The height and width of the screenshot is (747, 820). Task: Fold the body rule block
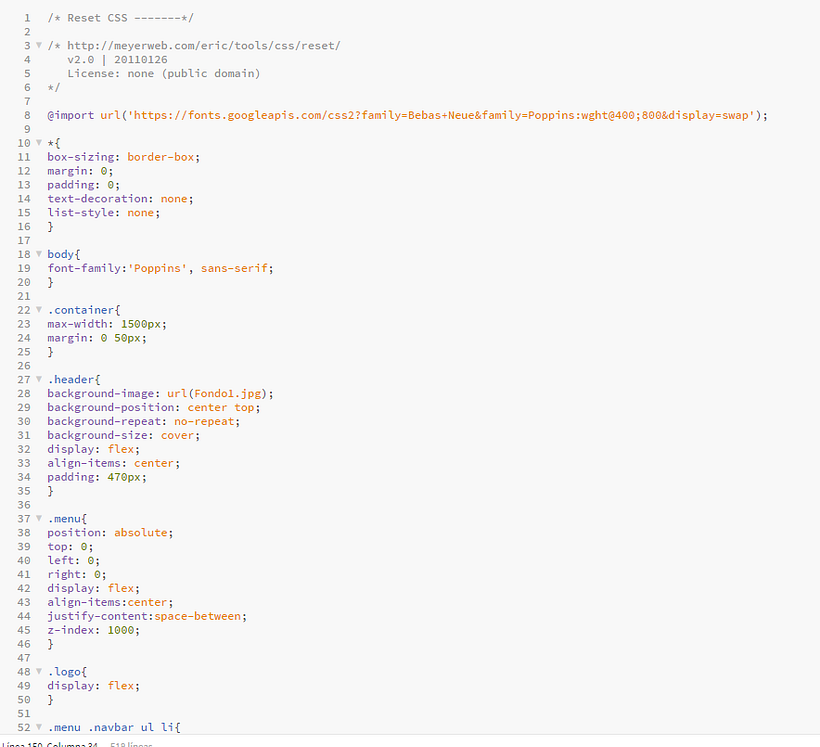(38, 254)
